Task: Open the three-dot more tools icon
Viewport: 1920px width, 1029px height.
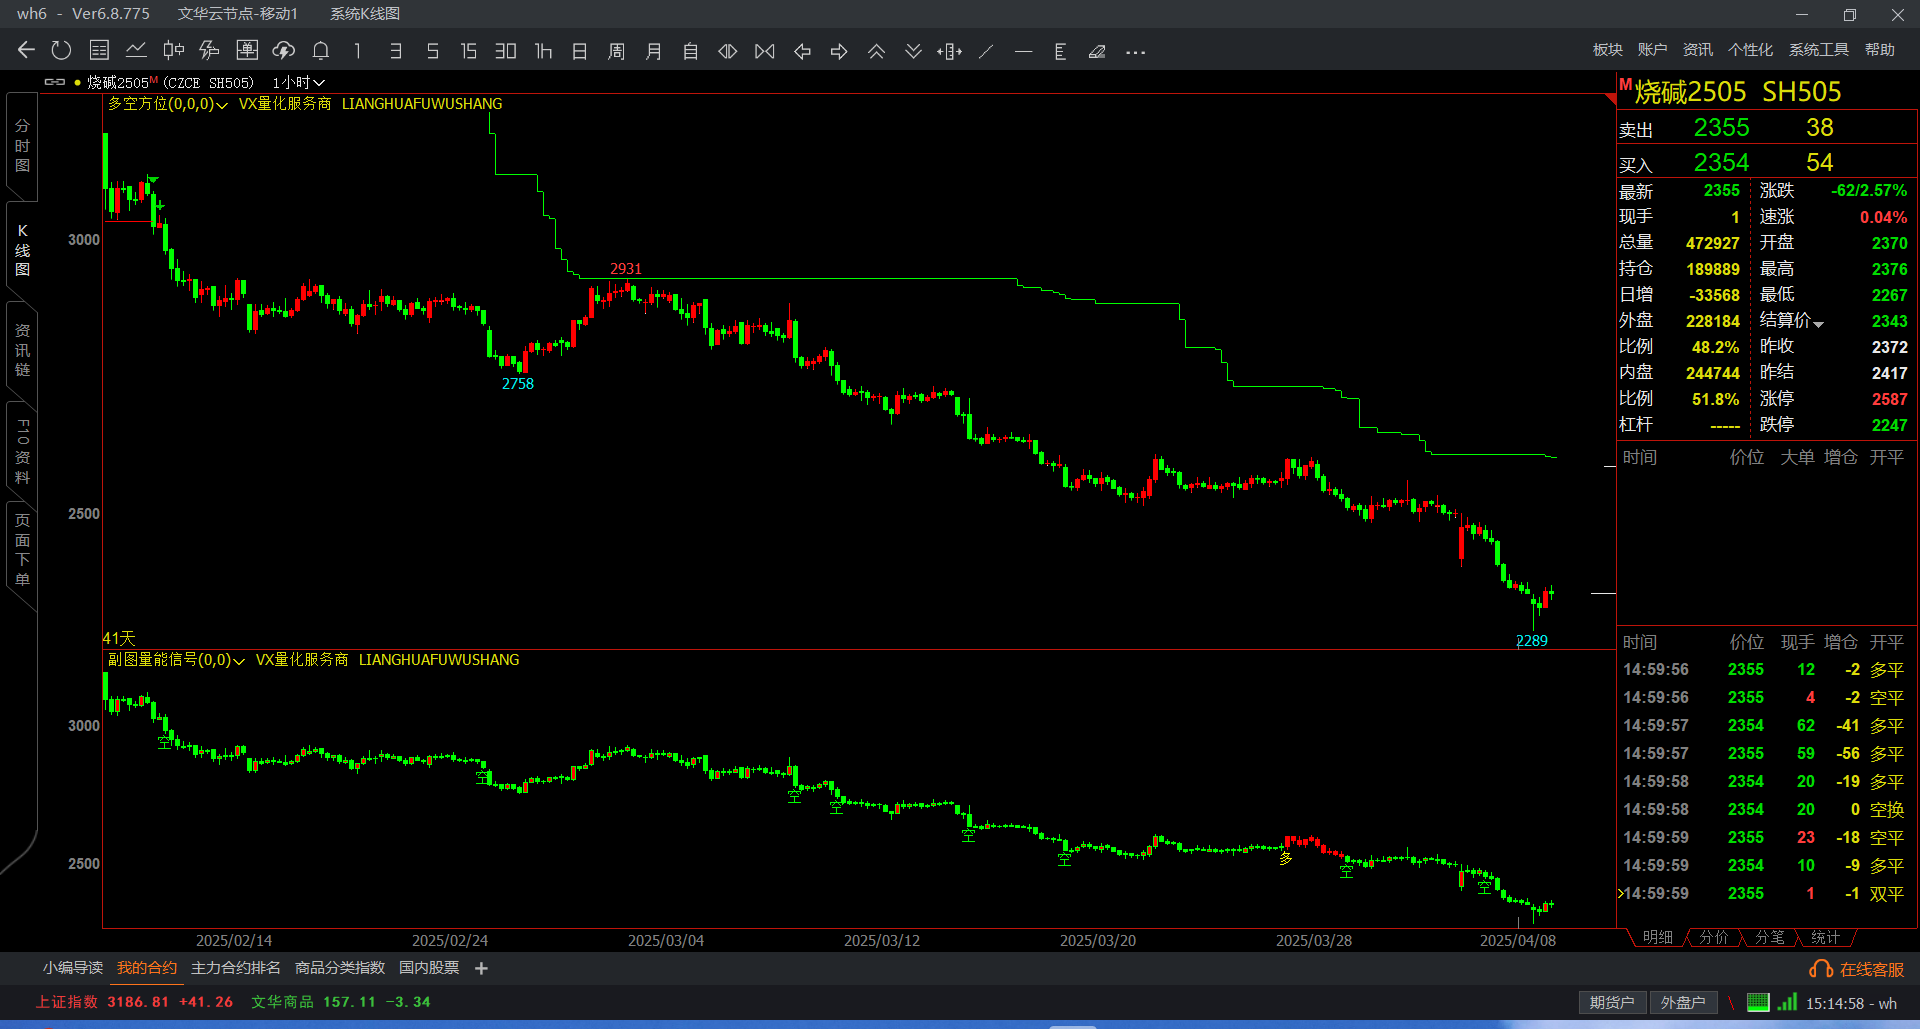Action: coord(1135,52)
